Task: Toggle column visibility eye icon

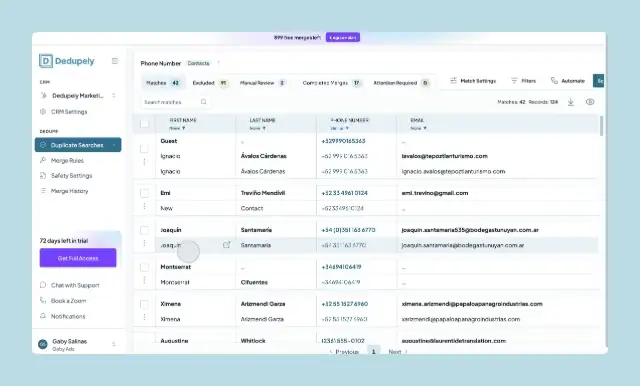Action: 590,102
